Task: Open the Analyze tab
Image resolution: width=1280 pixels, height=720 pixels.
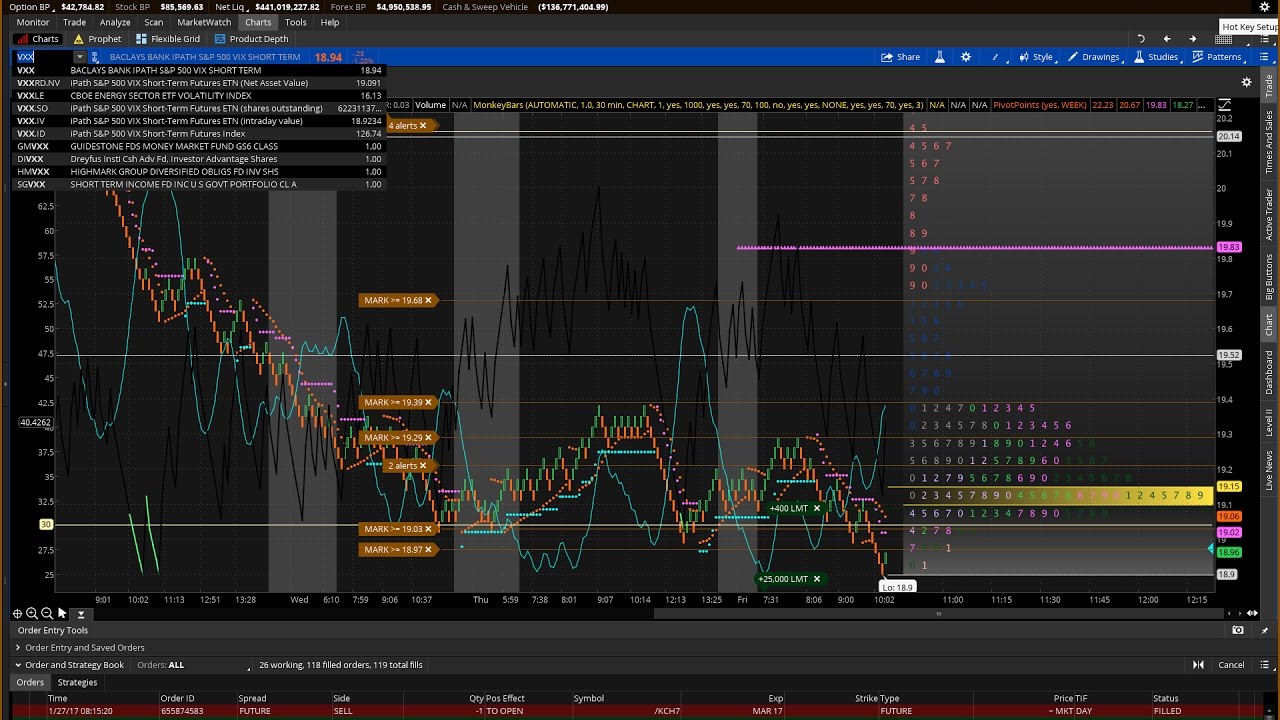Action: coord(115,22)
